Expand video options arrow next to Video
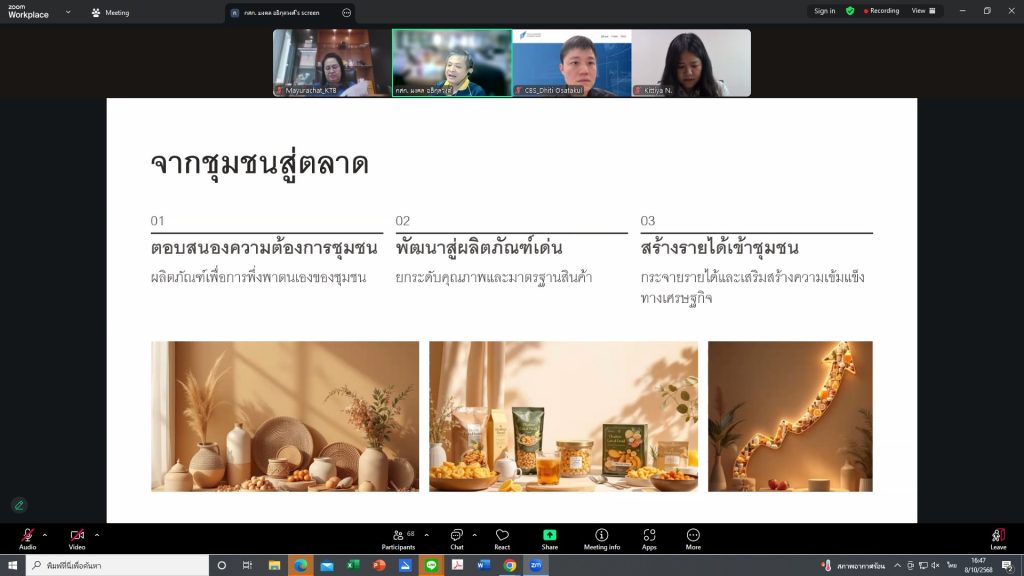The image size is (1024, 576). (x=97, y=534)
